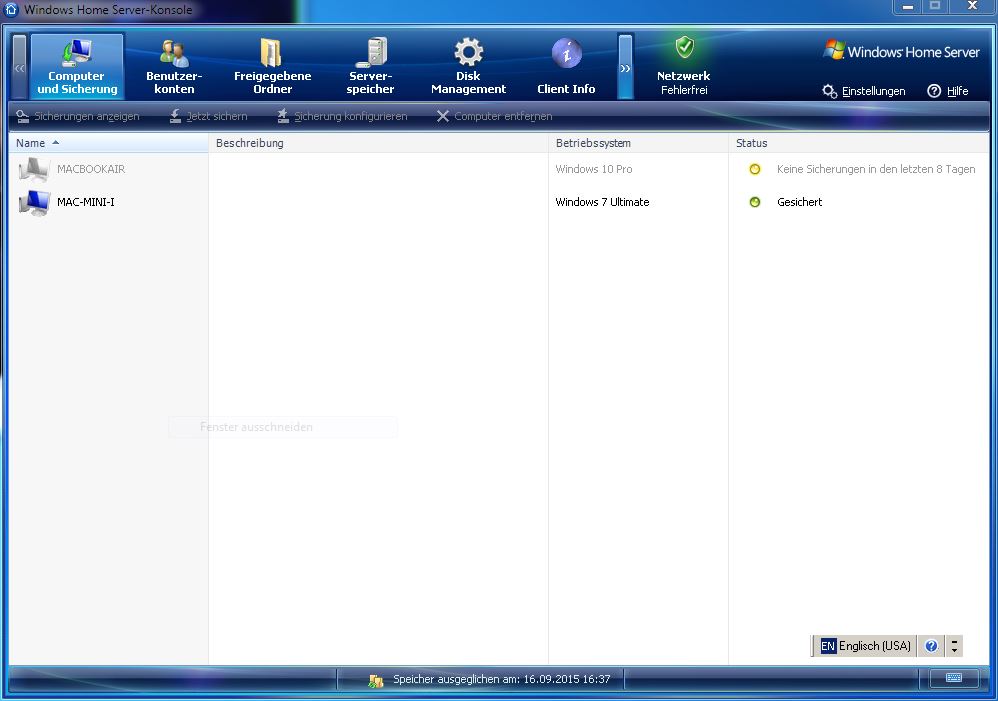Sort by the Status column header
This screenshot has height=701, width=998.
(x=859, y=143)
